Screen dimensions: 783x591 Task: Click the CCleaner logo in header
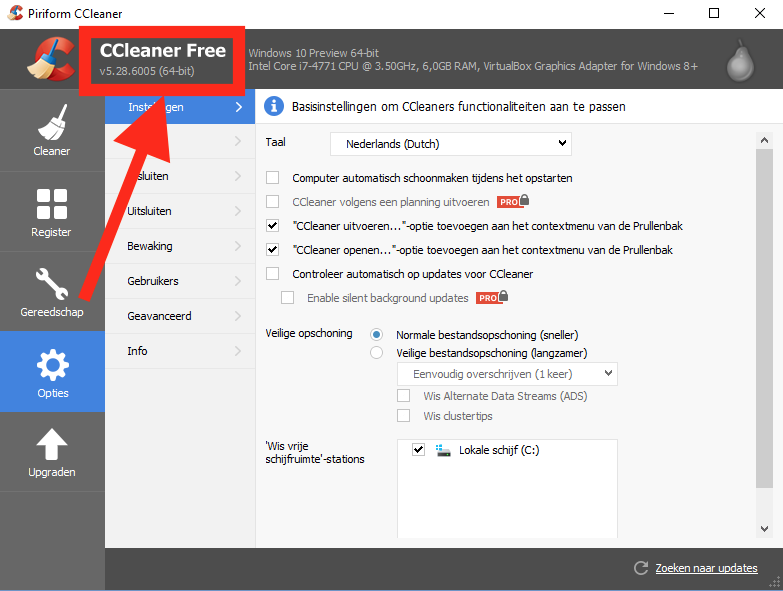(x=50, y=58)
